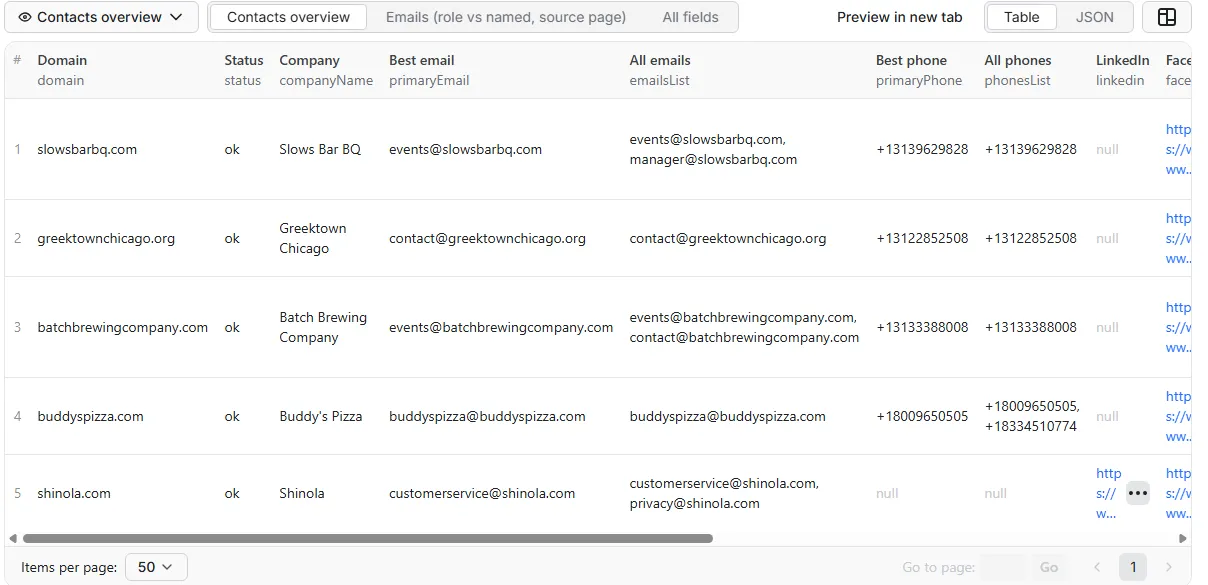The image size is (1208, 585).
Task: Click customerservice@shinola.com in Best email column
Action: point(482,493)
